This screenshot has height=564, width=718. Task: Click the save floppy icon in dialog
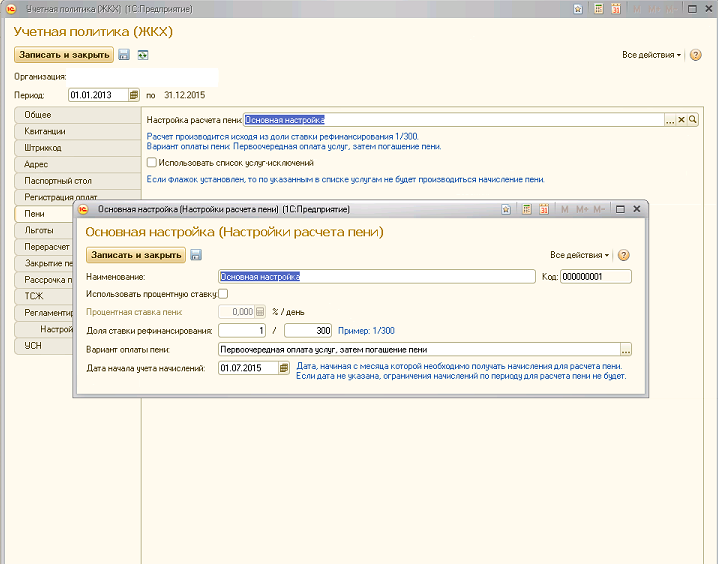coord(196,255)
